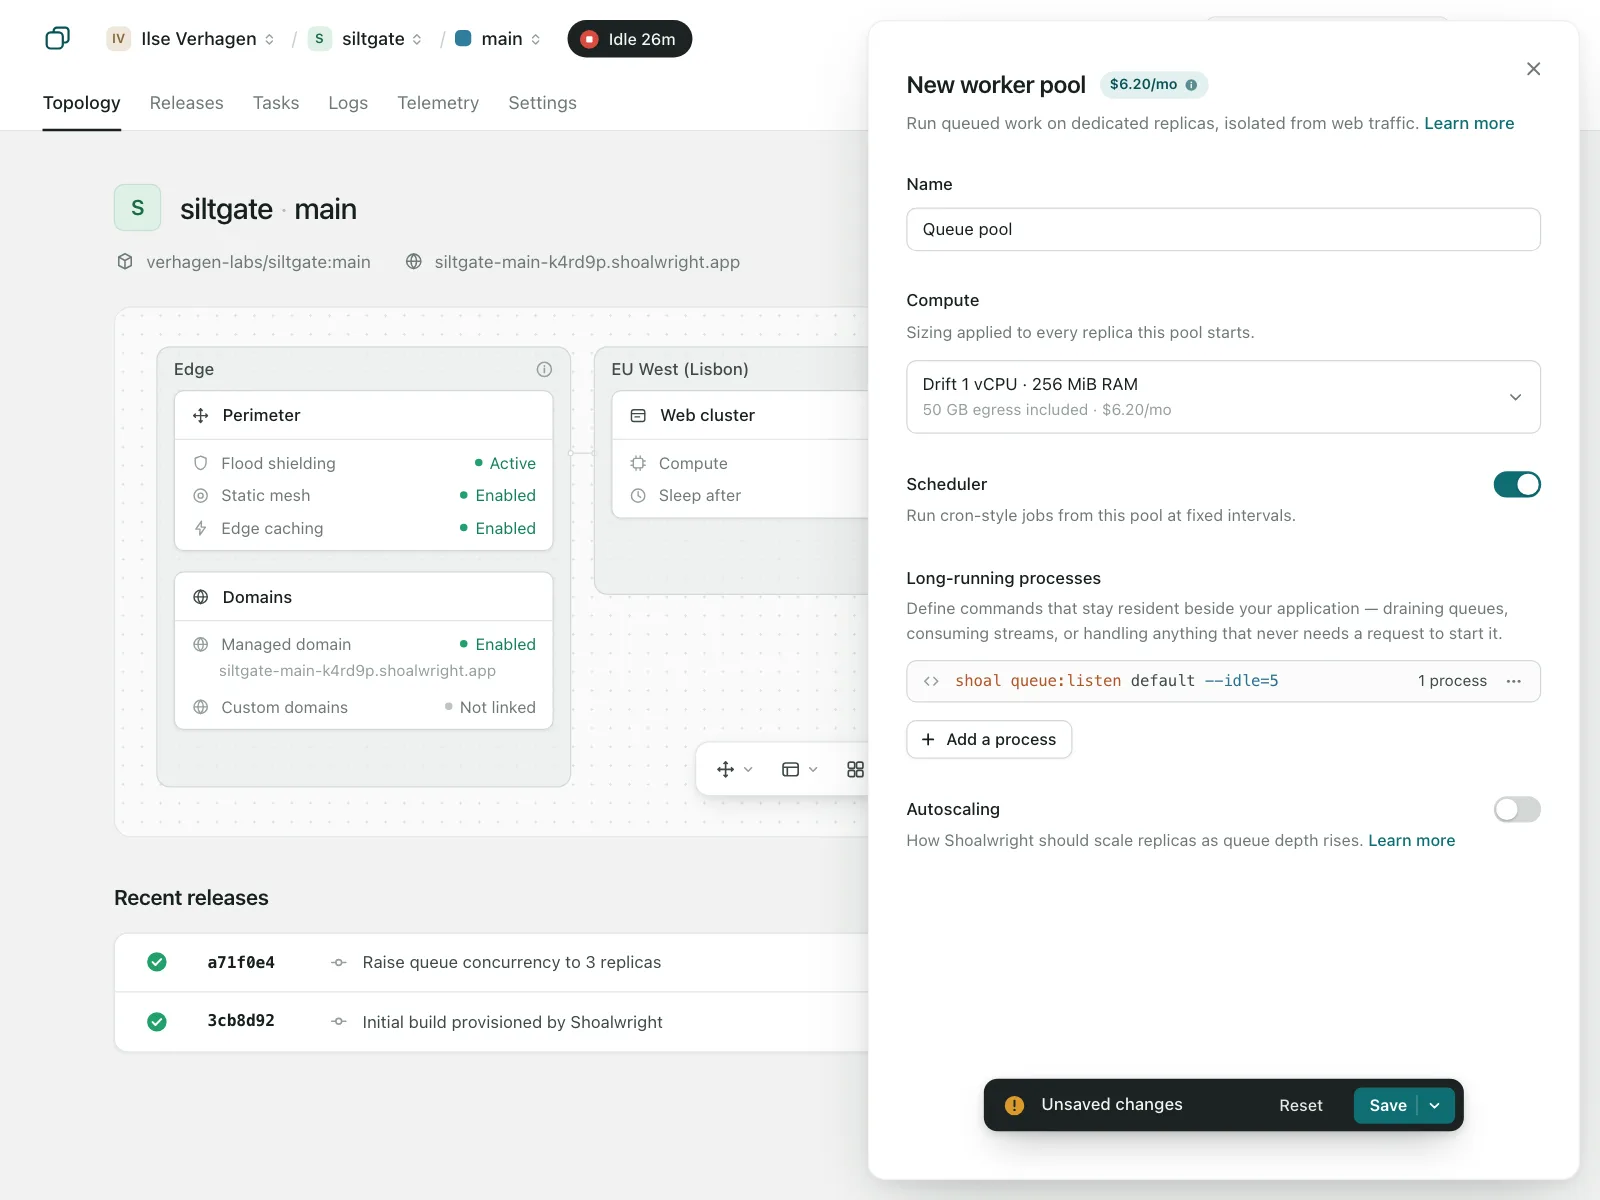Screen dimensions: 1600x1200
Task: Click the code brackets icon on process row
Action: [x=931, y=681]
